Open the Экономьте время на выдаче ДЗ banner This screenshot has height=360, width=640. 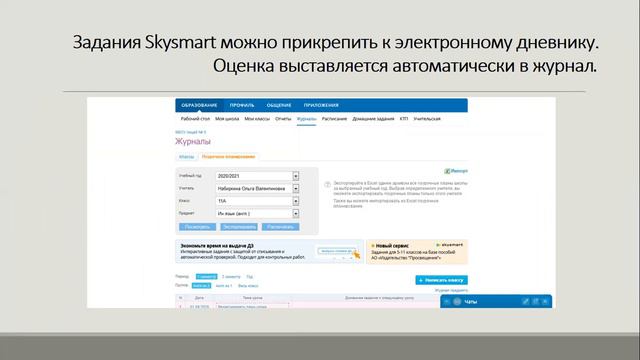coord(269,251)
